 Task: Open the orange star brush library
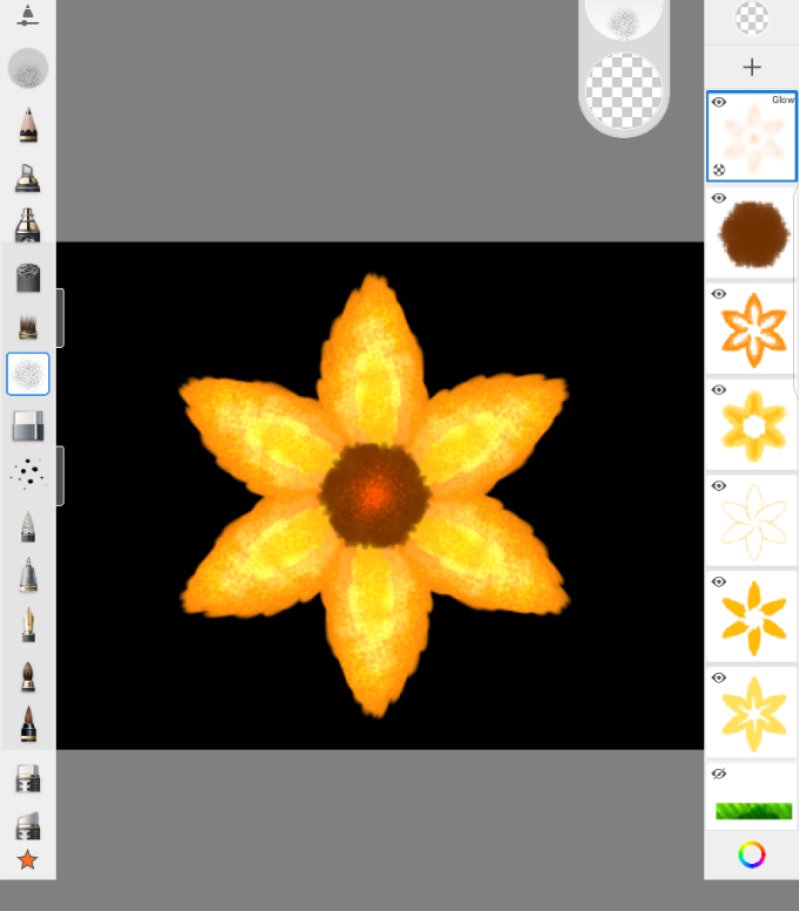27,859
